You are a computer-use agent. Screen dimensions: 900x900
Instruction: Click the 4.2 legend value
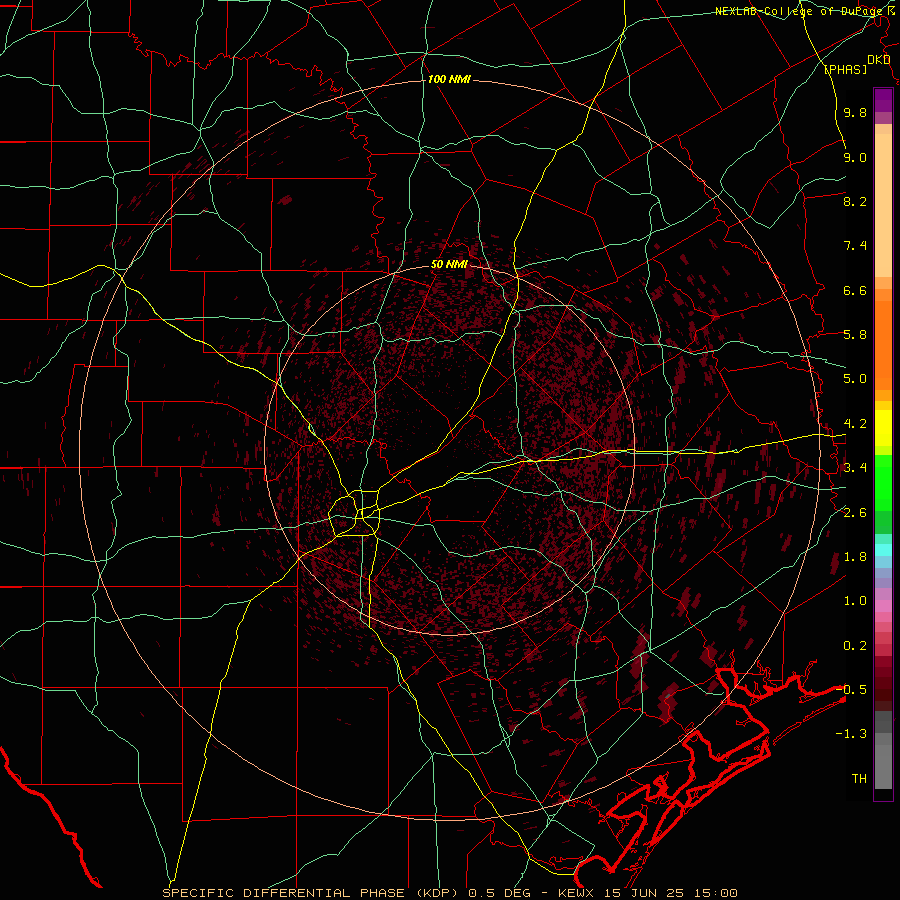pyautogui.click(x=855, y=424)
